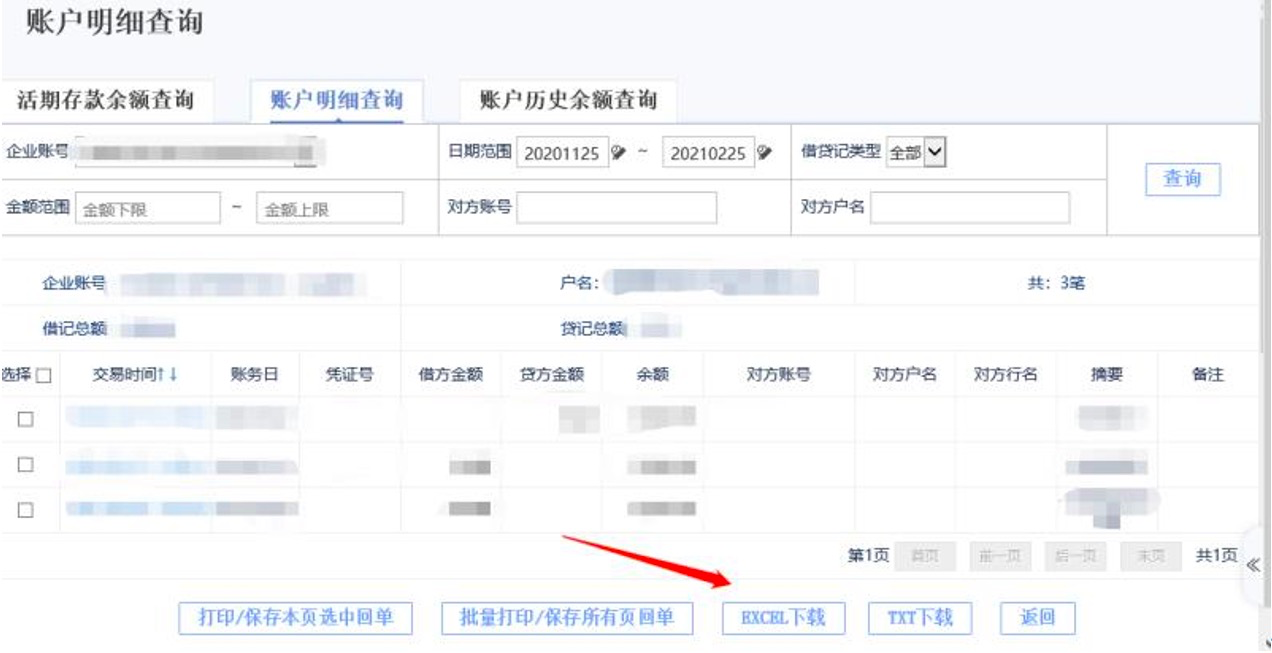Edit start date field 20201125
This screenshot has width=1272, height=653.
coord(562,153)
